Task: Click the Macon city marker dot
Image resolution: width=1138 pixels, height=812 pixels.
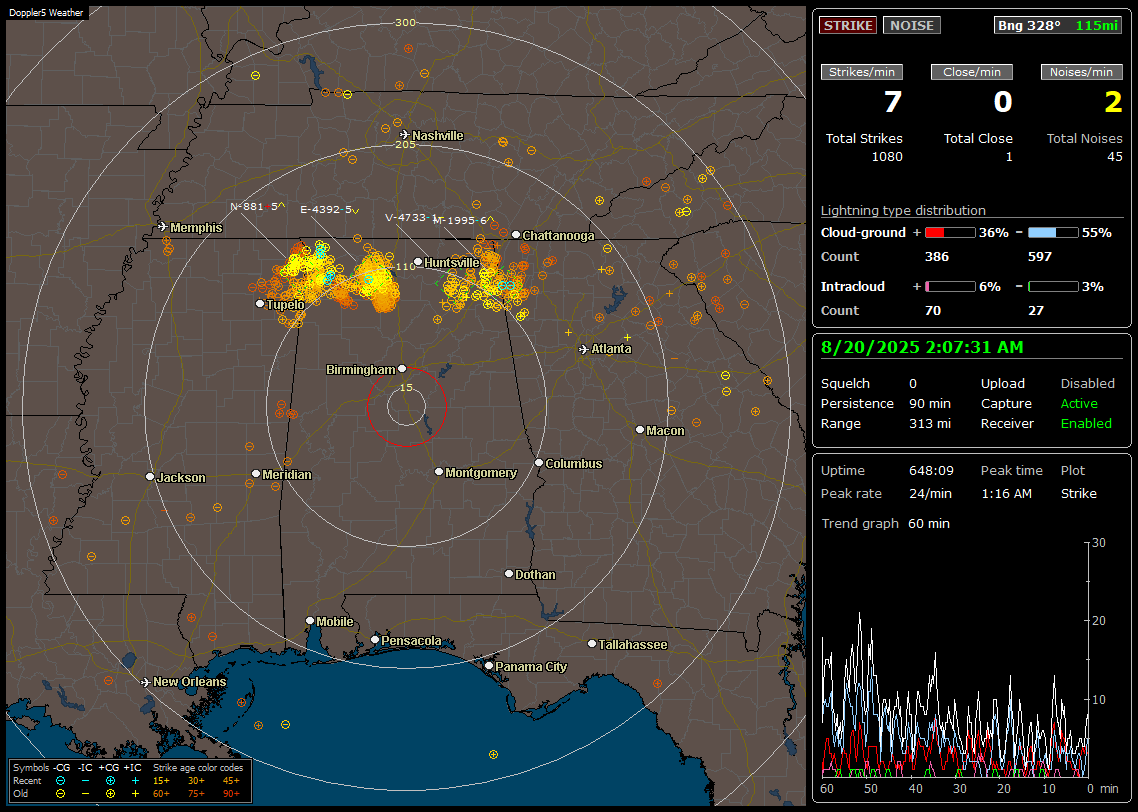Action: [640, 430]
